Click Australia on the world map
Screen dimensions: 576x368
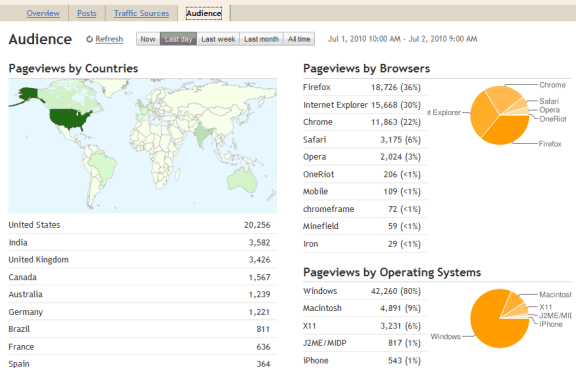pyautogui.click(x=242, y=179)
